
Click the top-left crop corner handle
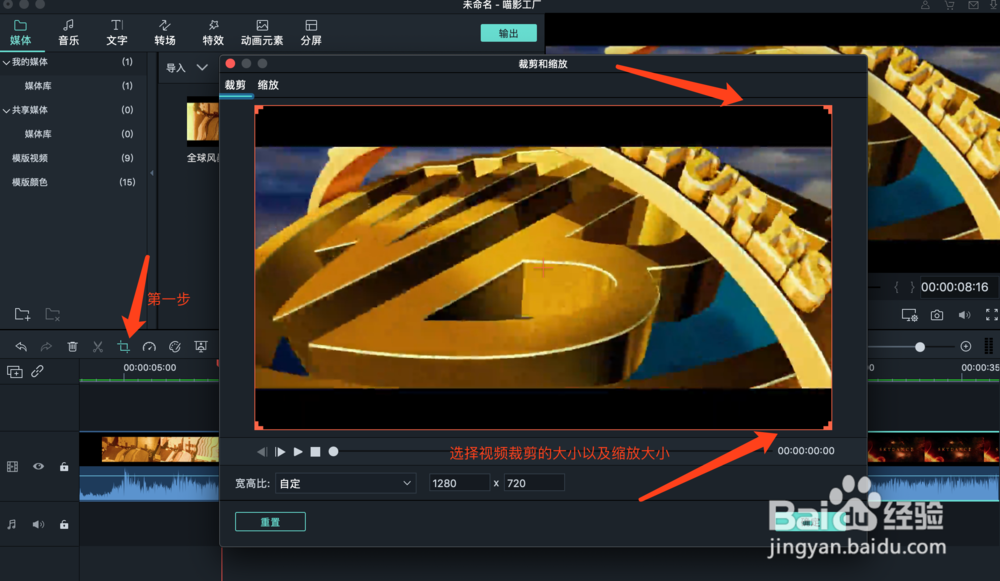(258, 110)
